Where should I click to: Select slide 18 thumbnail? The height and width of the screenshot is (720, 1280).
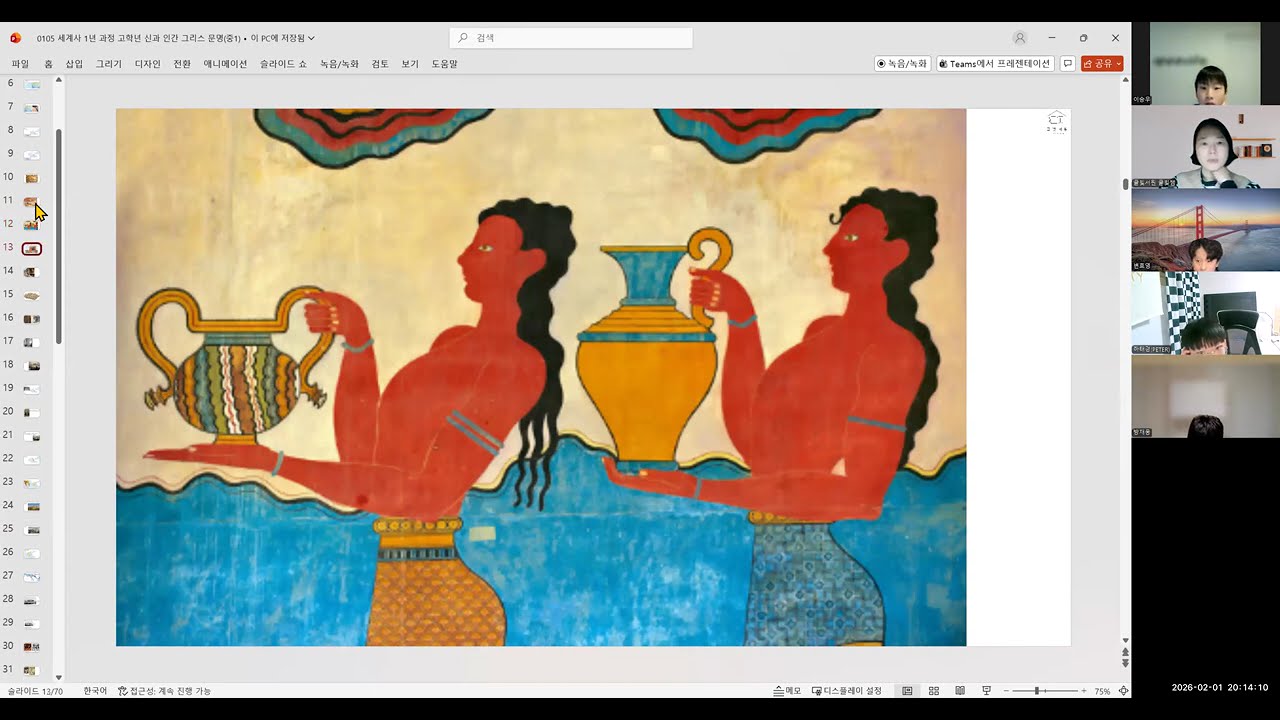[32, 366]
